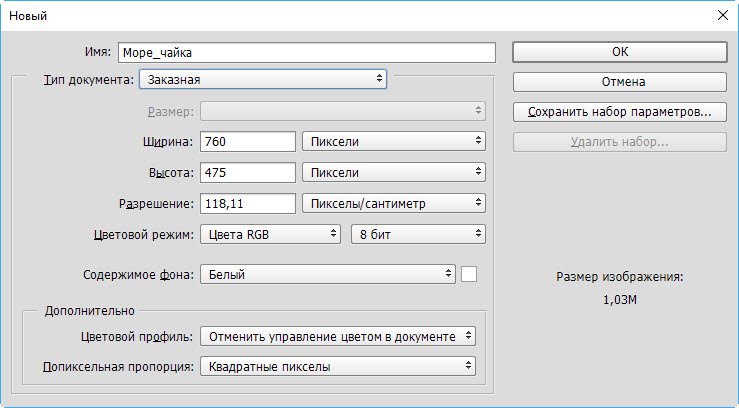Open the Содержимое фона dropdown showing Белый

[328, 273]
